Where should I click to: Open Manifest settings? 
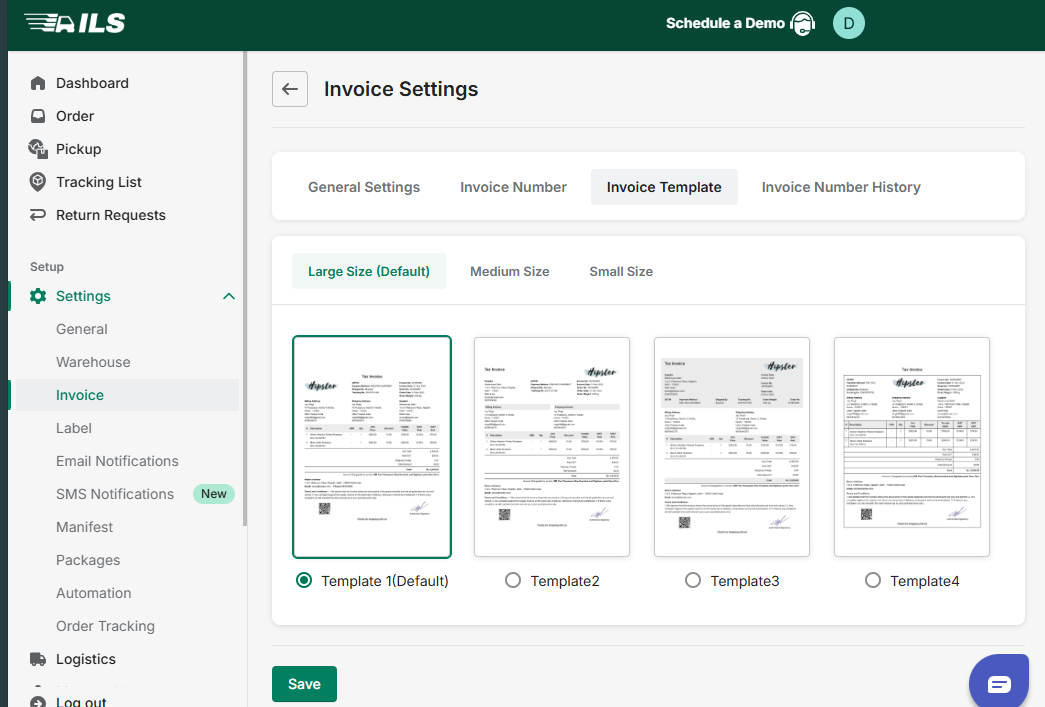85,527
